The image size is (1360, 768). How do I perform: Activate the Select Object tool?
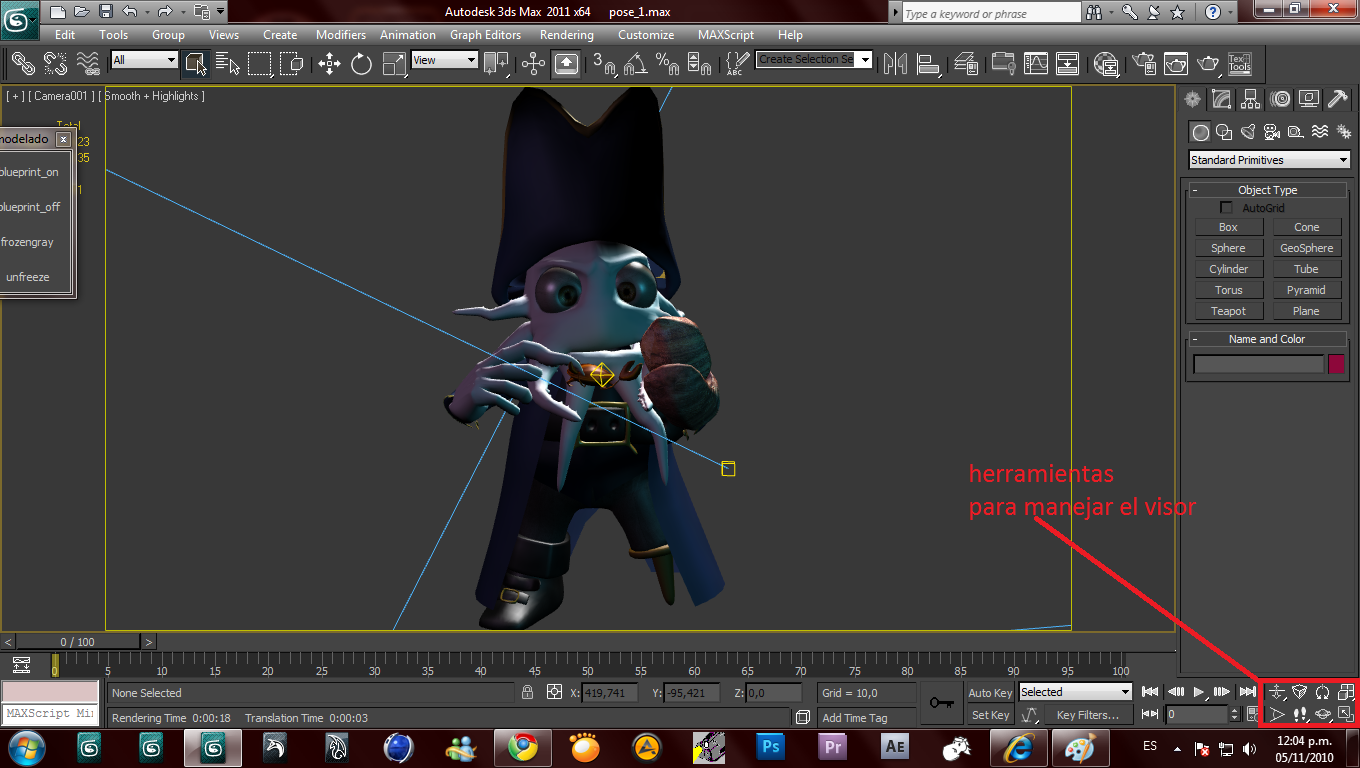pos(196,64)
